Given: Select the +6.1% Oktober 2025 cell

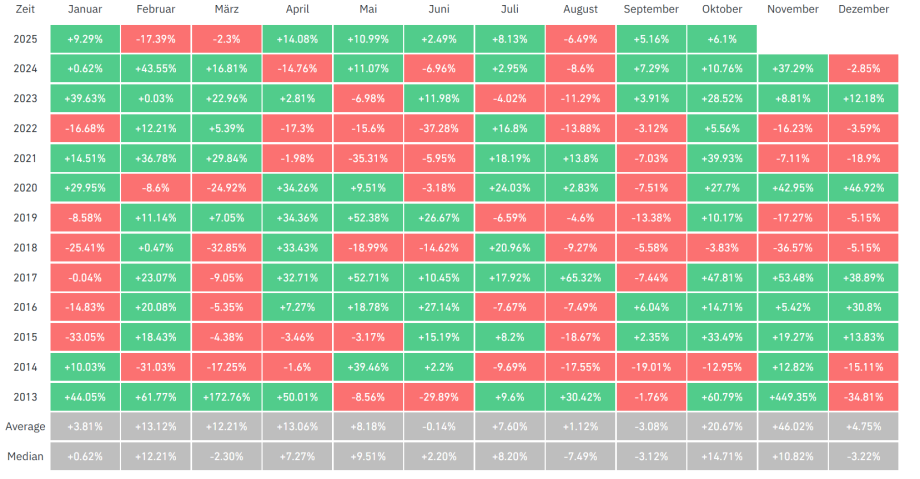Looking at the screenshot, I should [x=722, y=38].
